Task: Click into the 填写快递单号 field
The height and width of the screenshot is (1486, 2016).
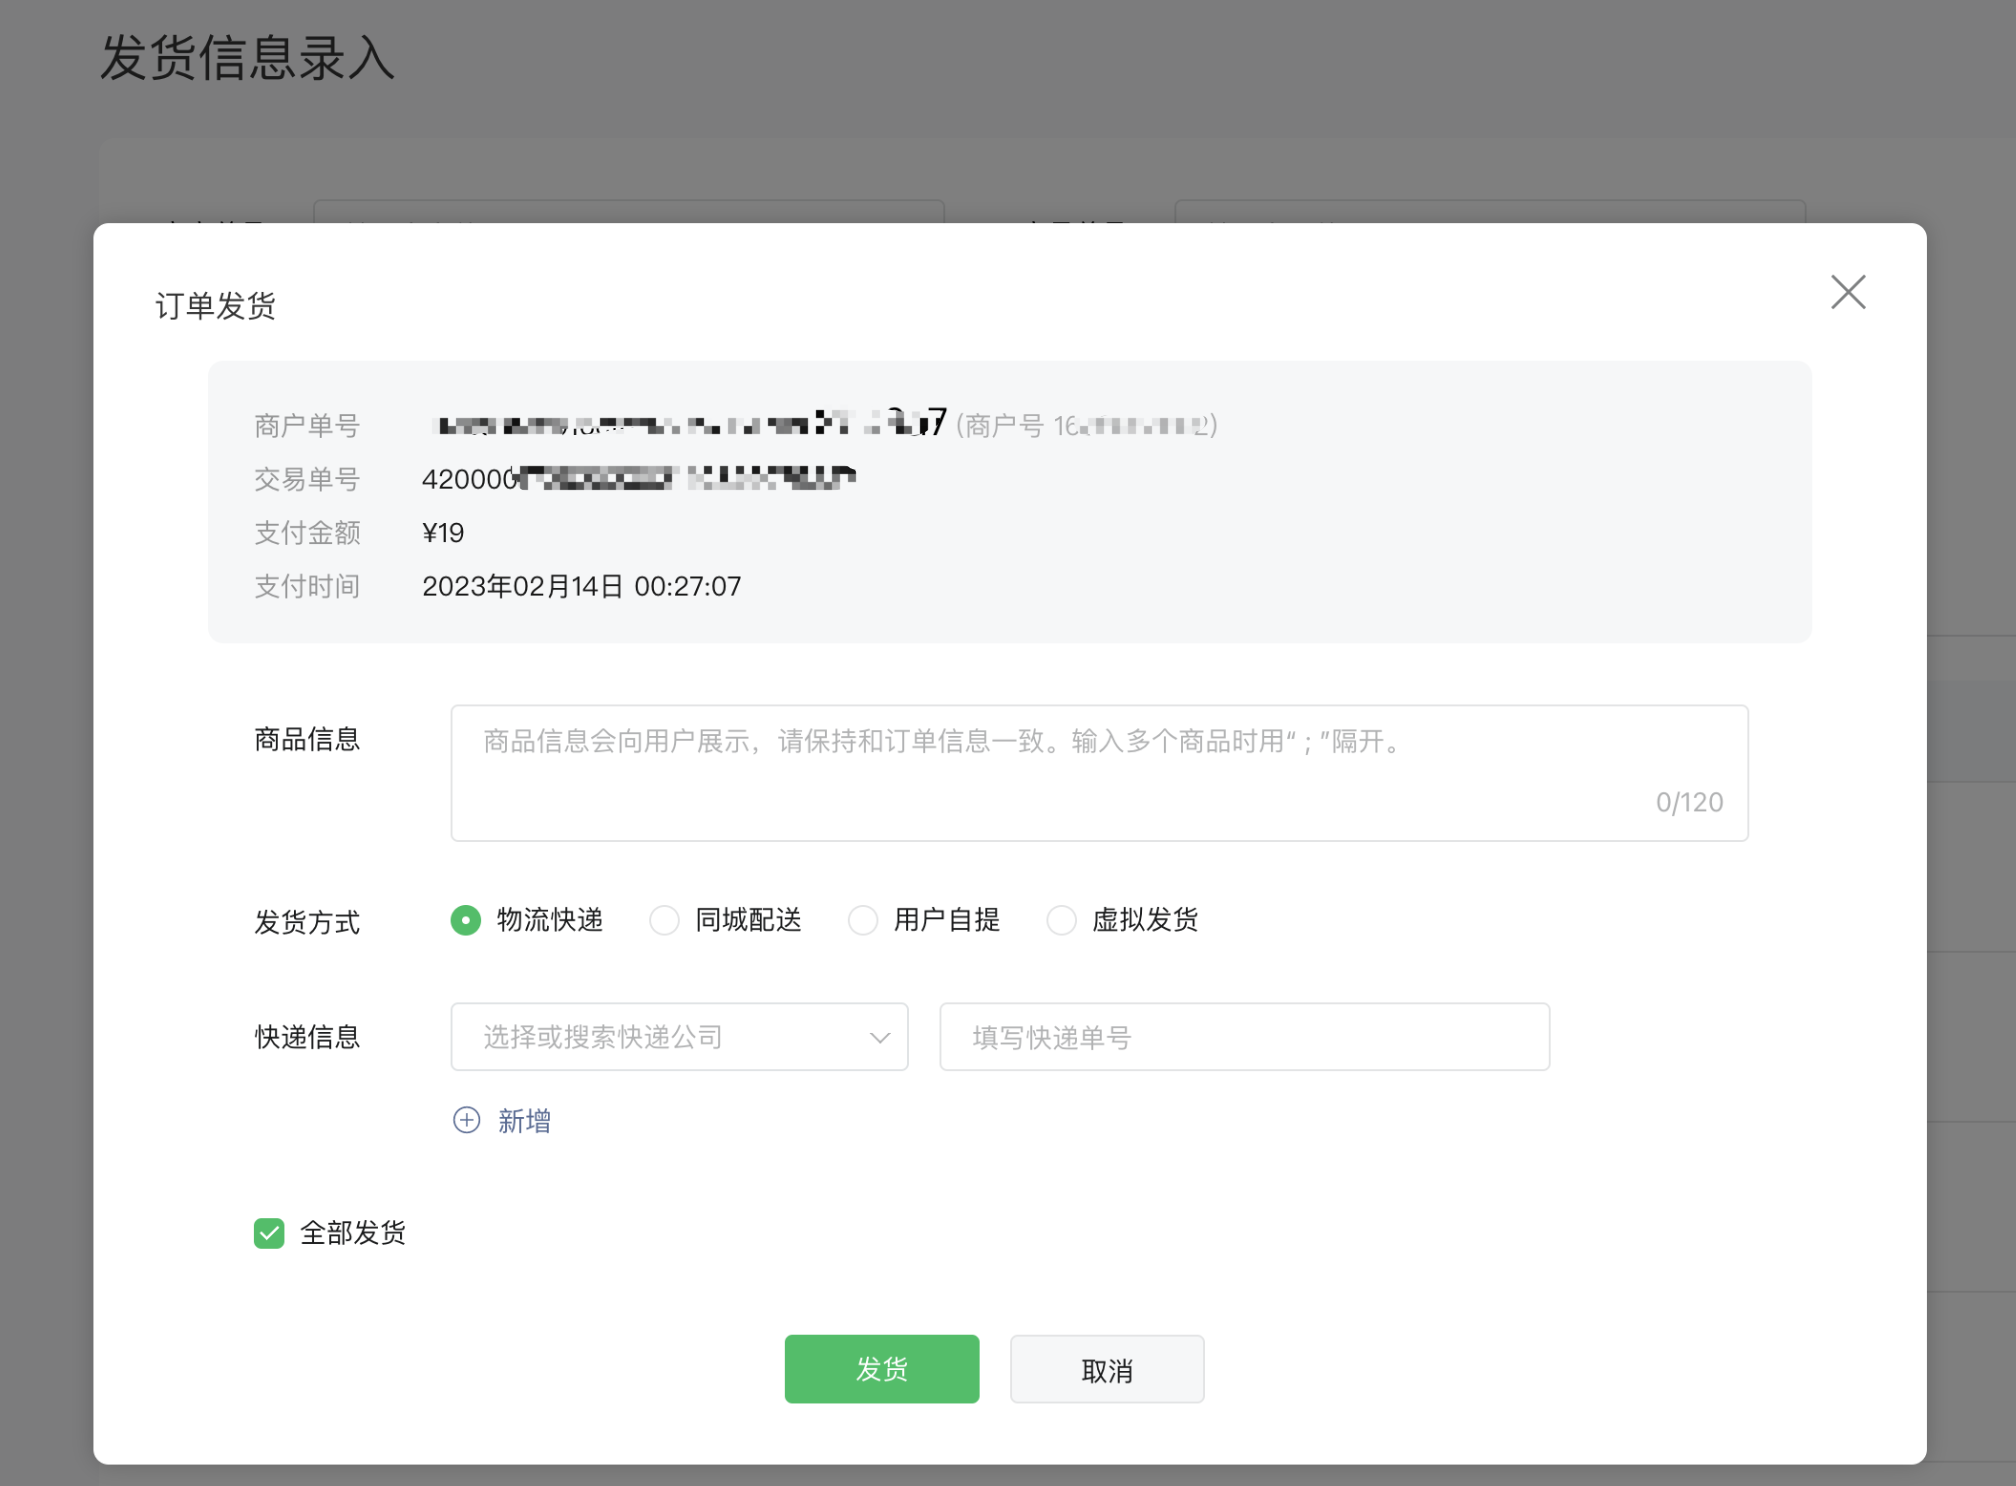Action: click(1244, 1037)
